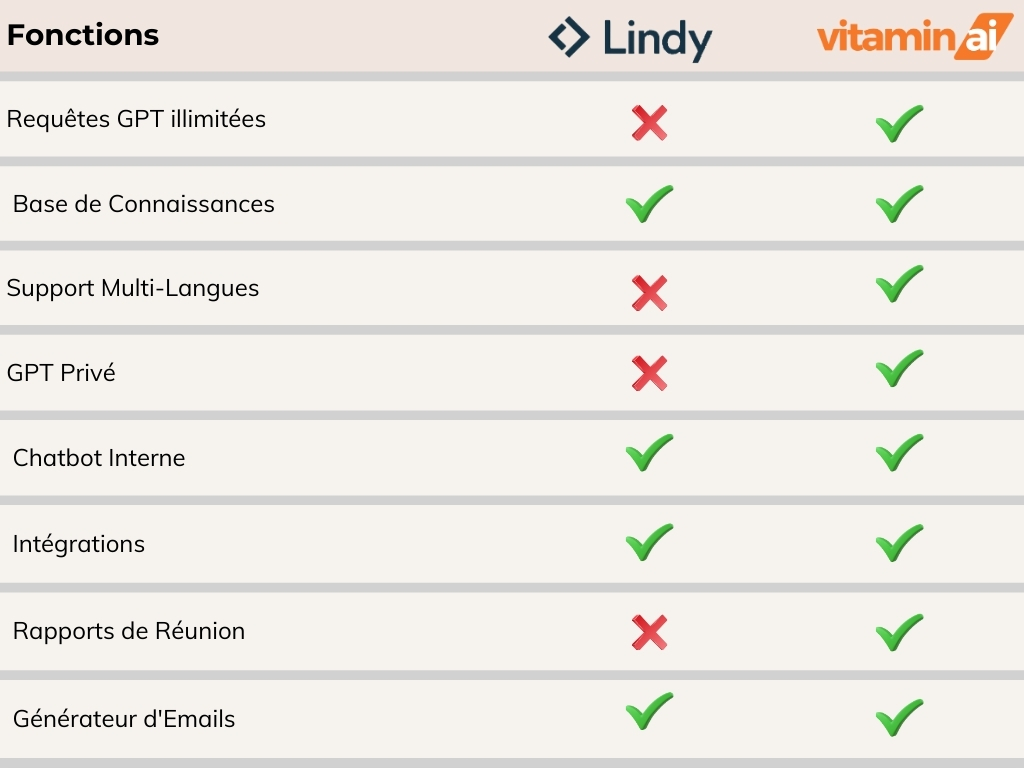Click Lindy's green check for Base de Connaissances

pyautogui.click(x=649, y=204)
